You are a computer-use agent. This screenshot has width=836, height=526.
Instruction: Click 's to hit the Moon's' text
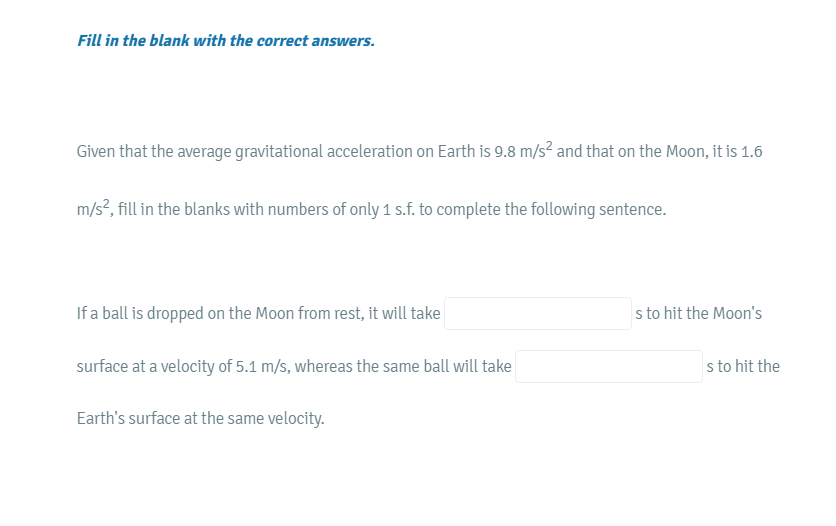click(699, 314)
